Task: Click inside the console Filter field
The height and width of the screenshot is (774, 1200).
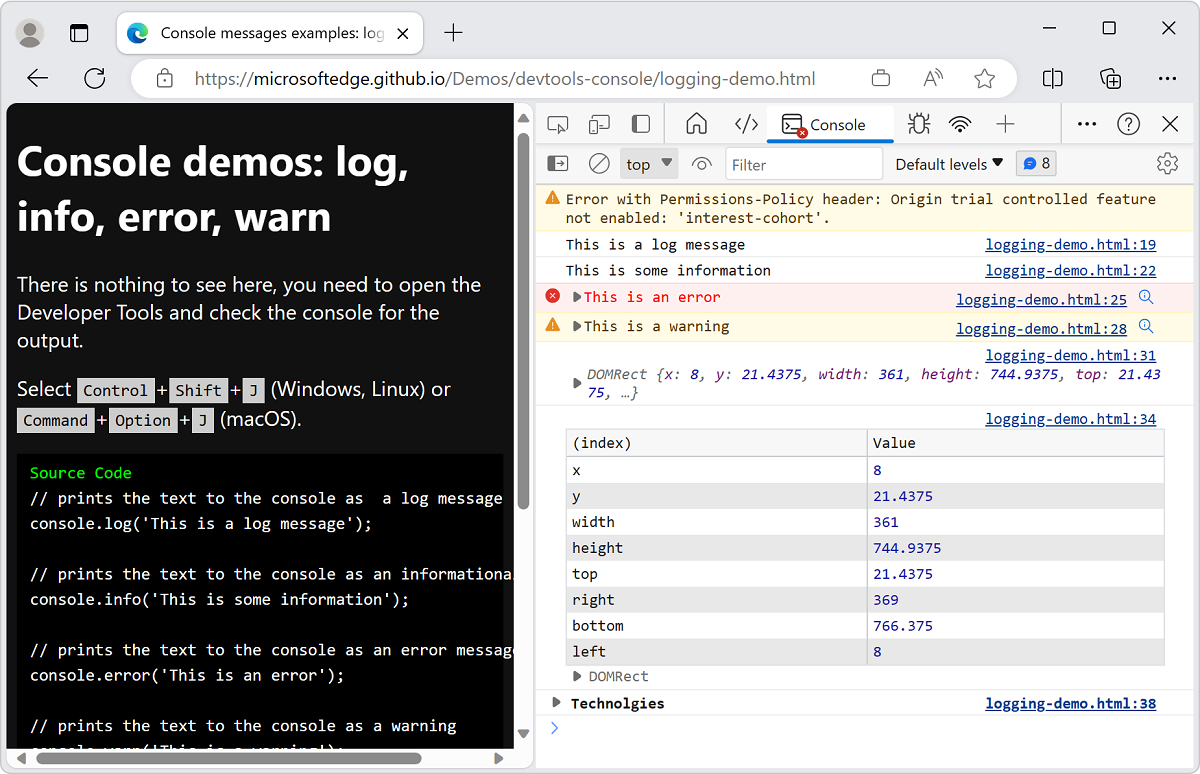Action: tap(804, 163)
